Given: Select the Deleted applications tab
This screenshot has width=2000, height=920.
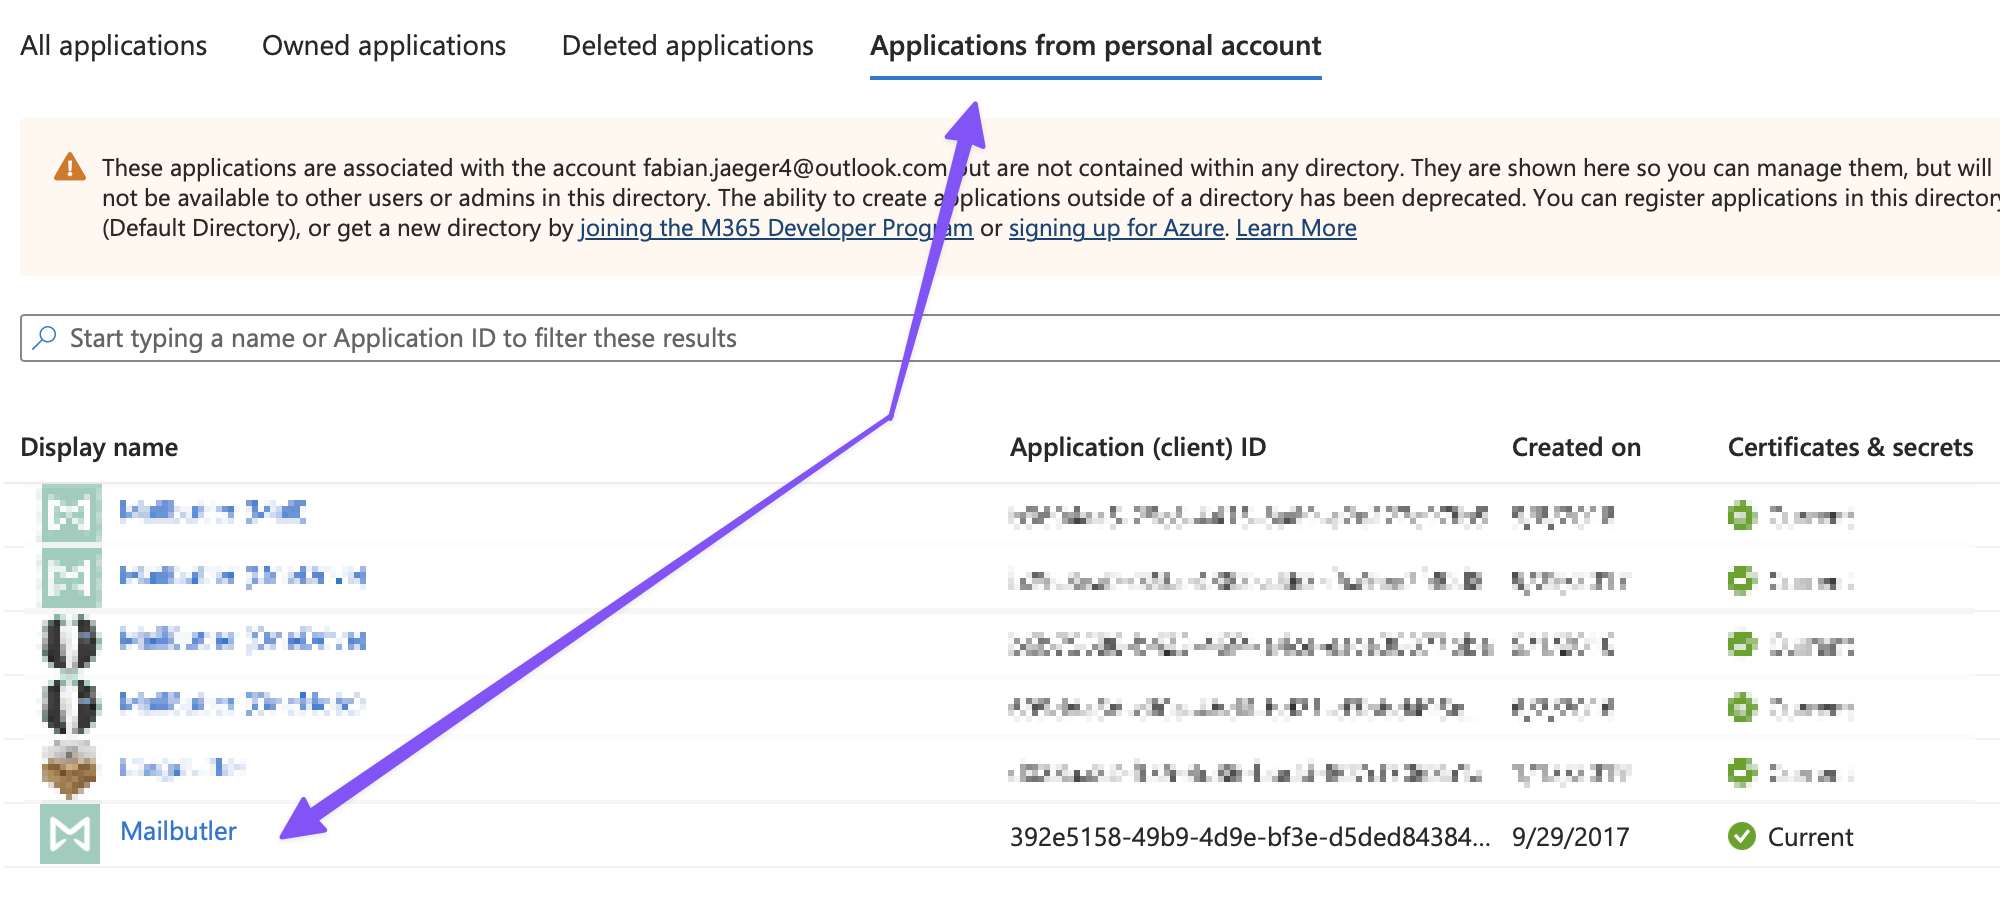Looking at the screenshot, I should coord(688,46).
